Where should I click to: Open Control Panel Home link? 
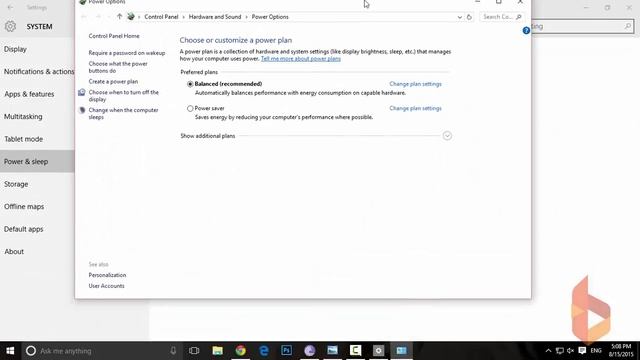(114, 36)
